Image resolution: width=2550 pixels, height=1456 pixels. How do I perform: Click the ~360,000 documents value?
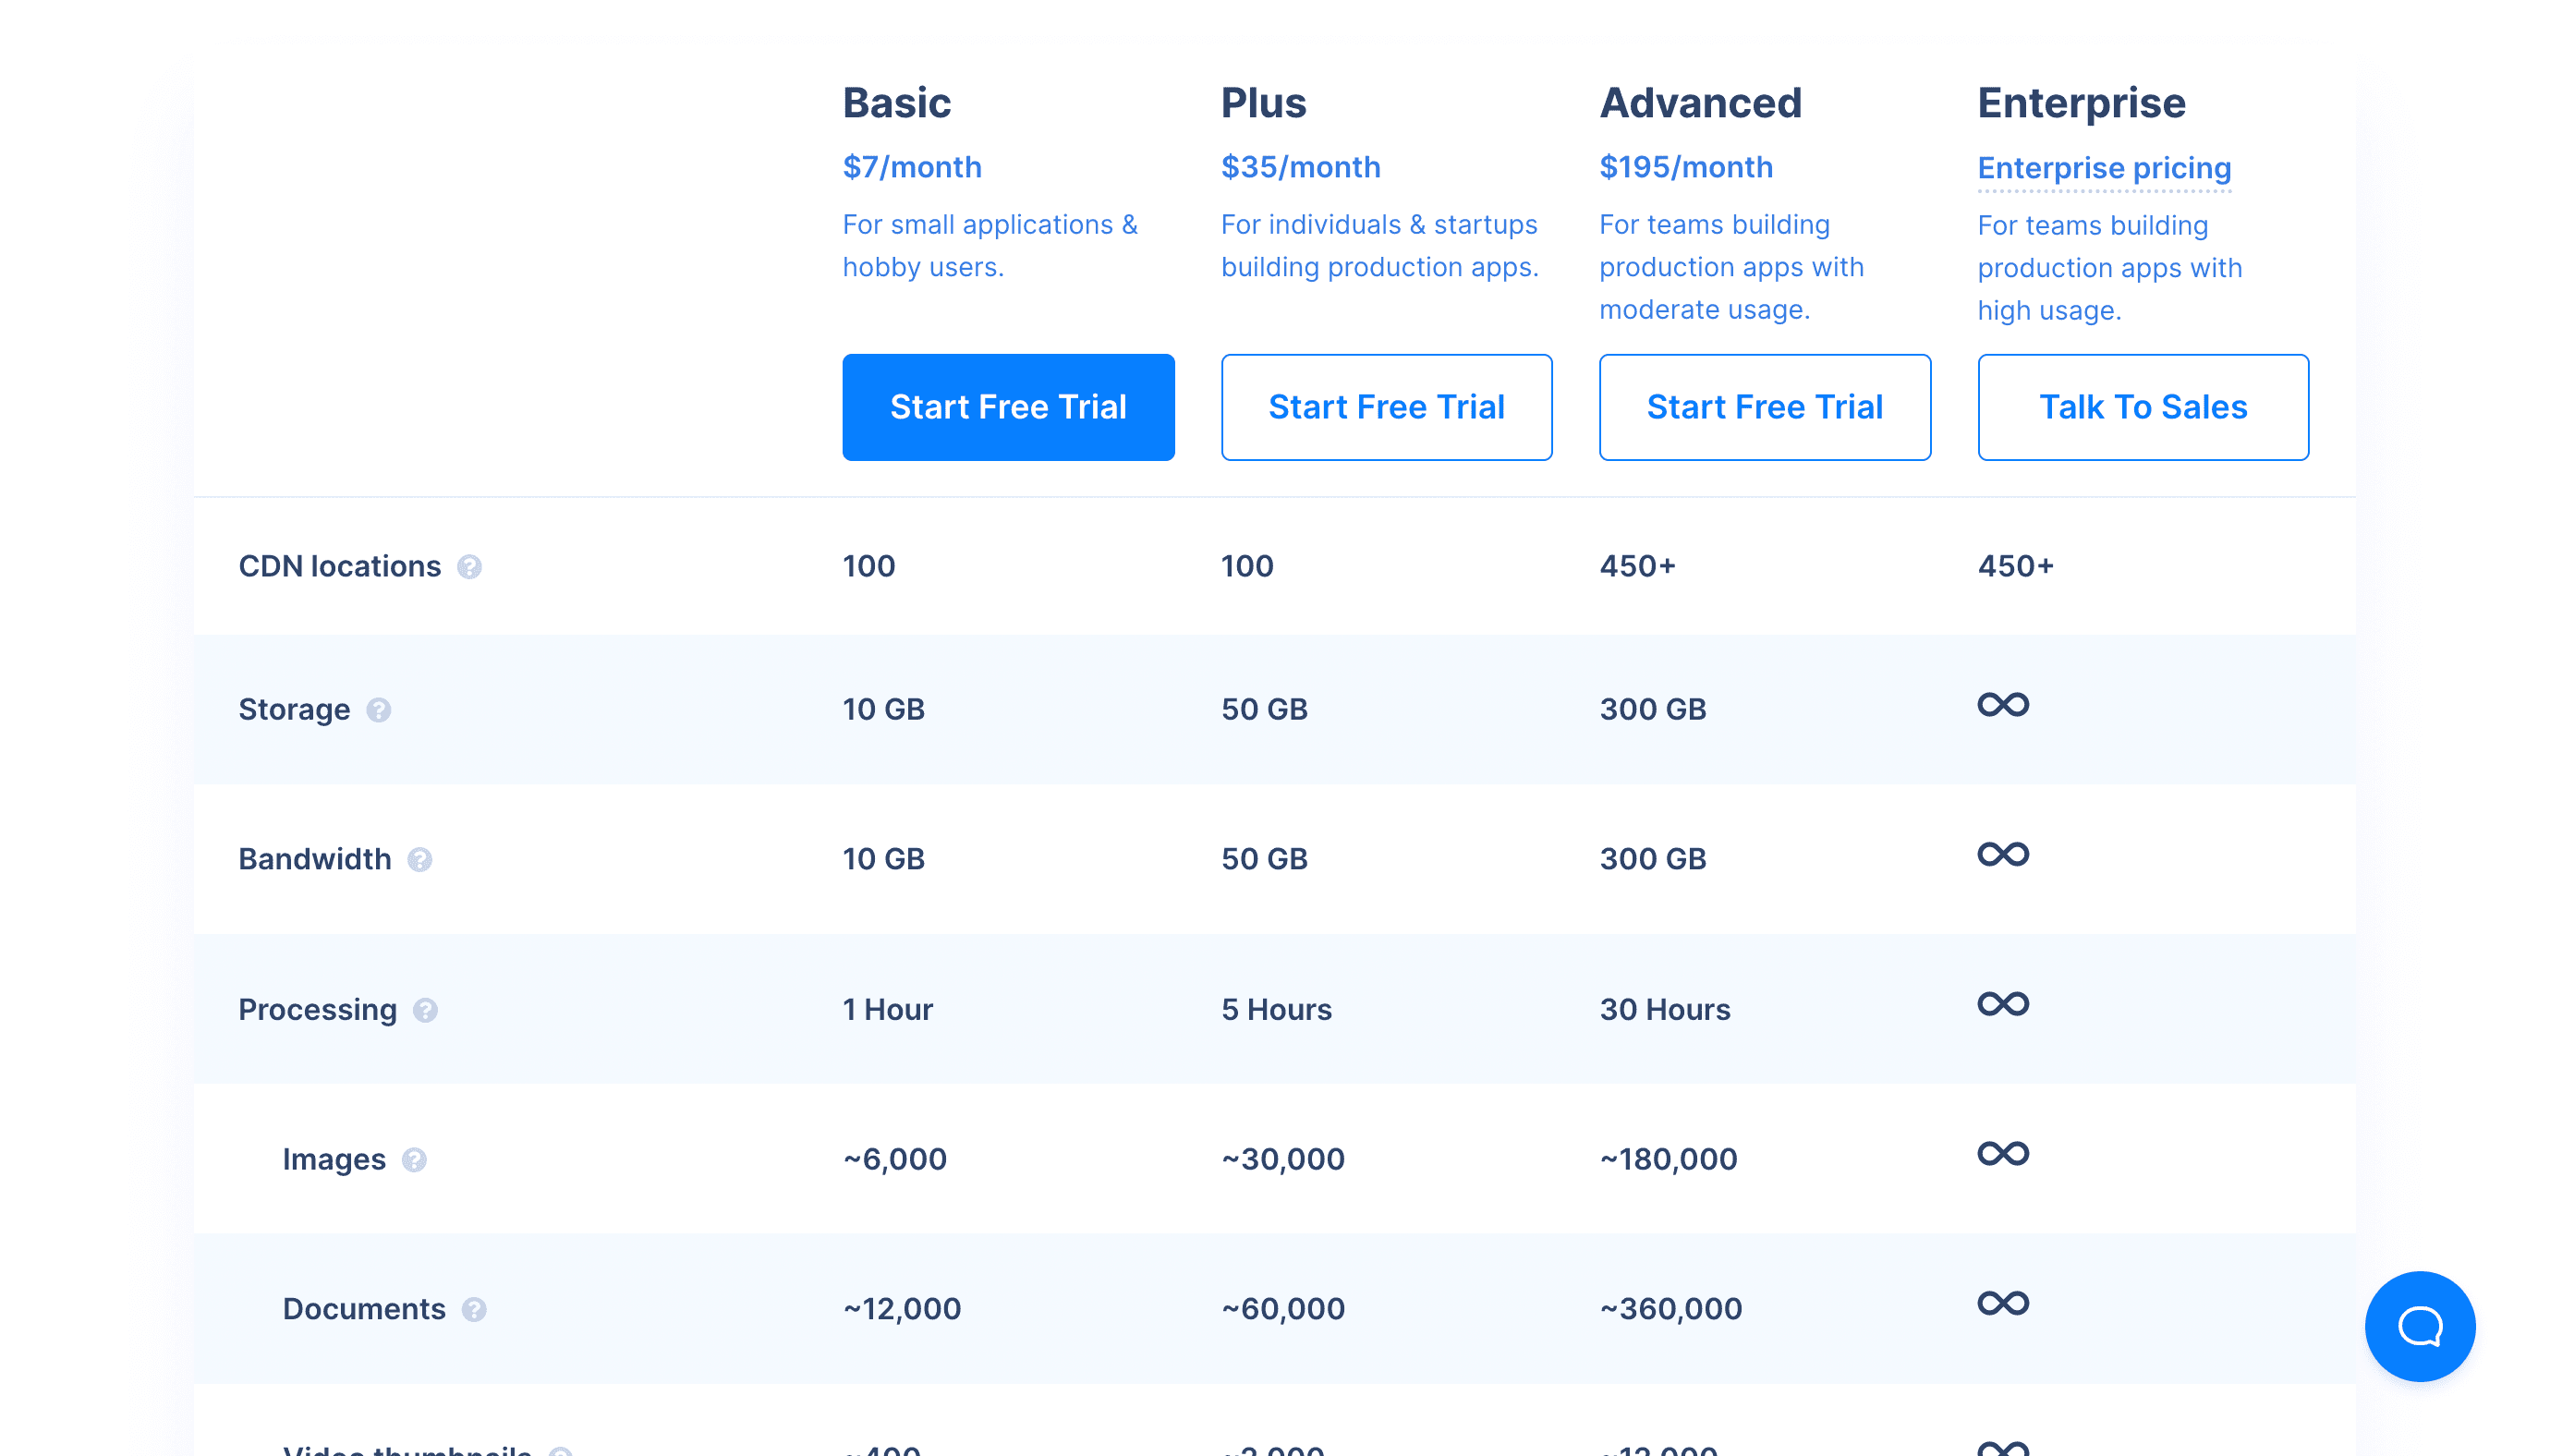pos(1671,1310)
